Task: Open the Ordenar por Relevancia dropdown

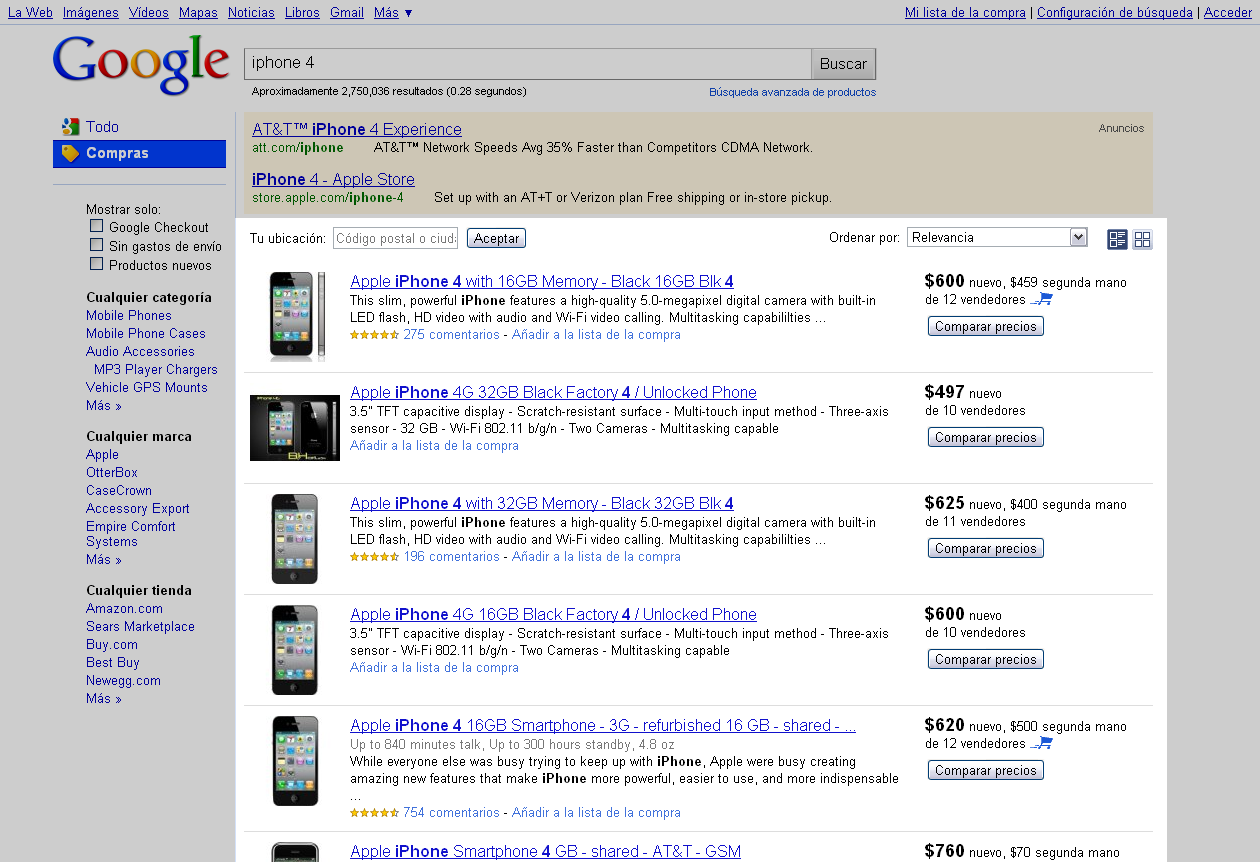Action: point(997,237)
